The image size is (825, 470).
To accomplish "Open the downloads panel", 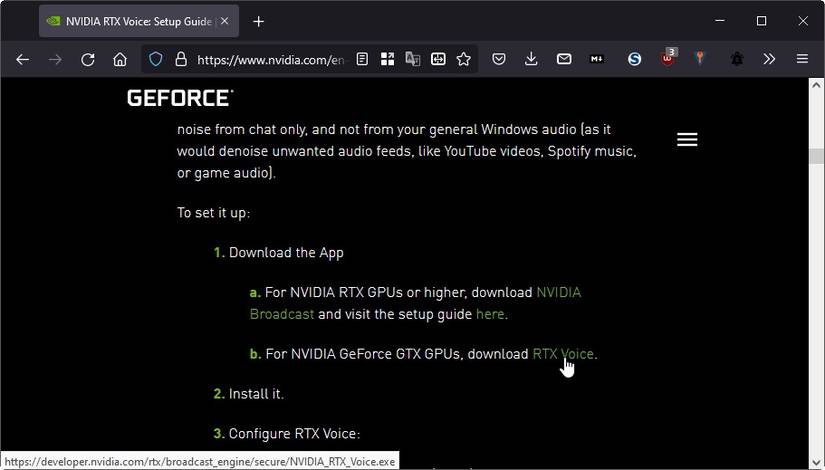I will [531, 59].
